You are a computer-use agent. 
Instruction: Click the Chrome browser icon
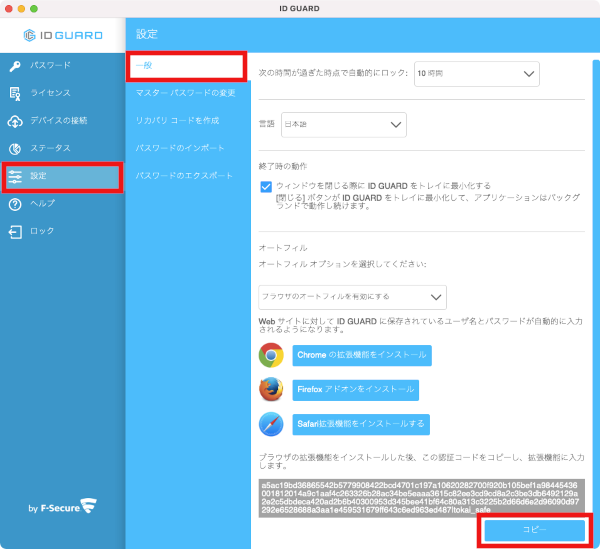(271, 355)
